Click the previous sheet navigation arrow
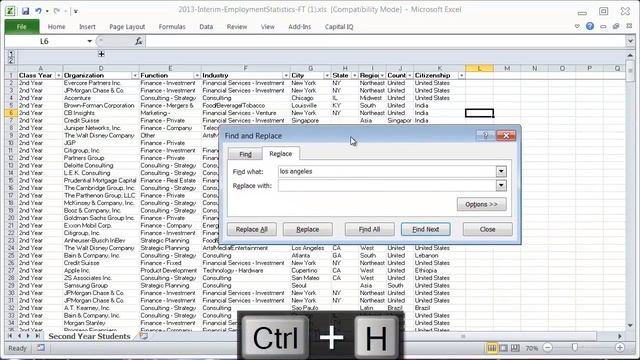Viewport: 640px width, 360px height. tap(19, 336)
